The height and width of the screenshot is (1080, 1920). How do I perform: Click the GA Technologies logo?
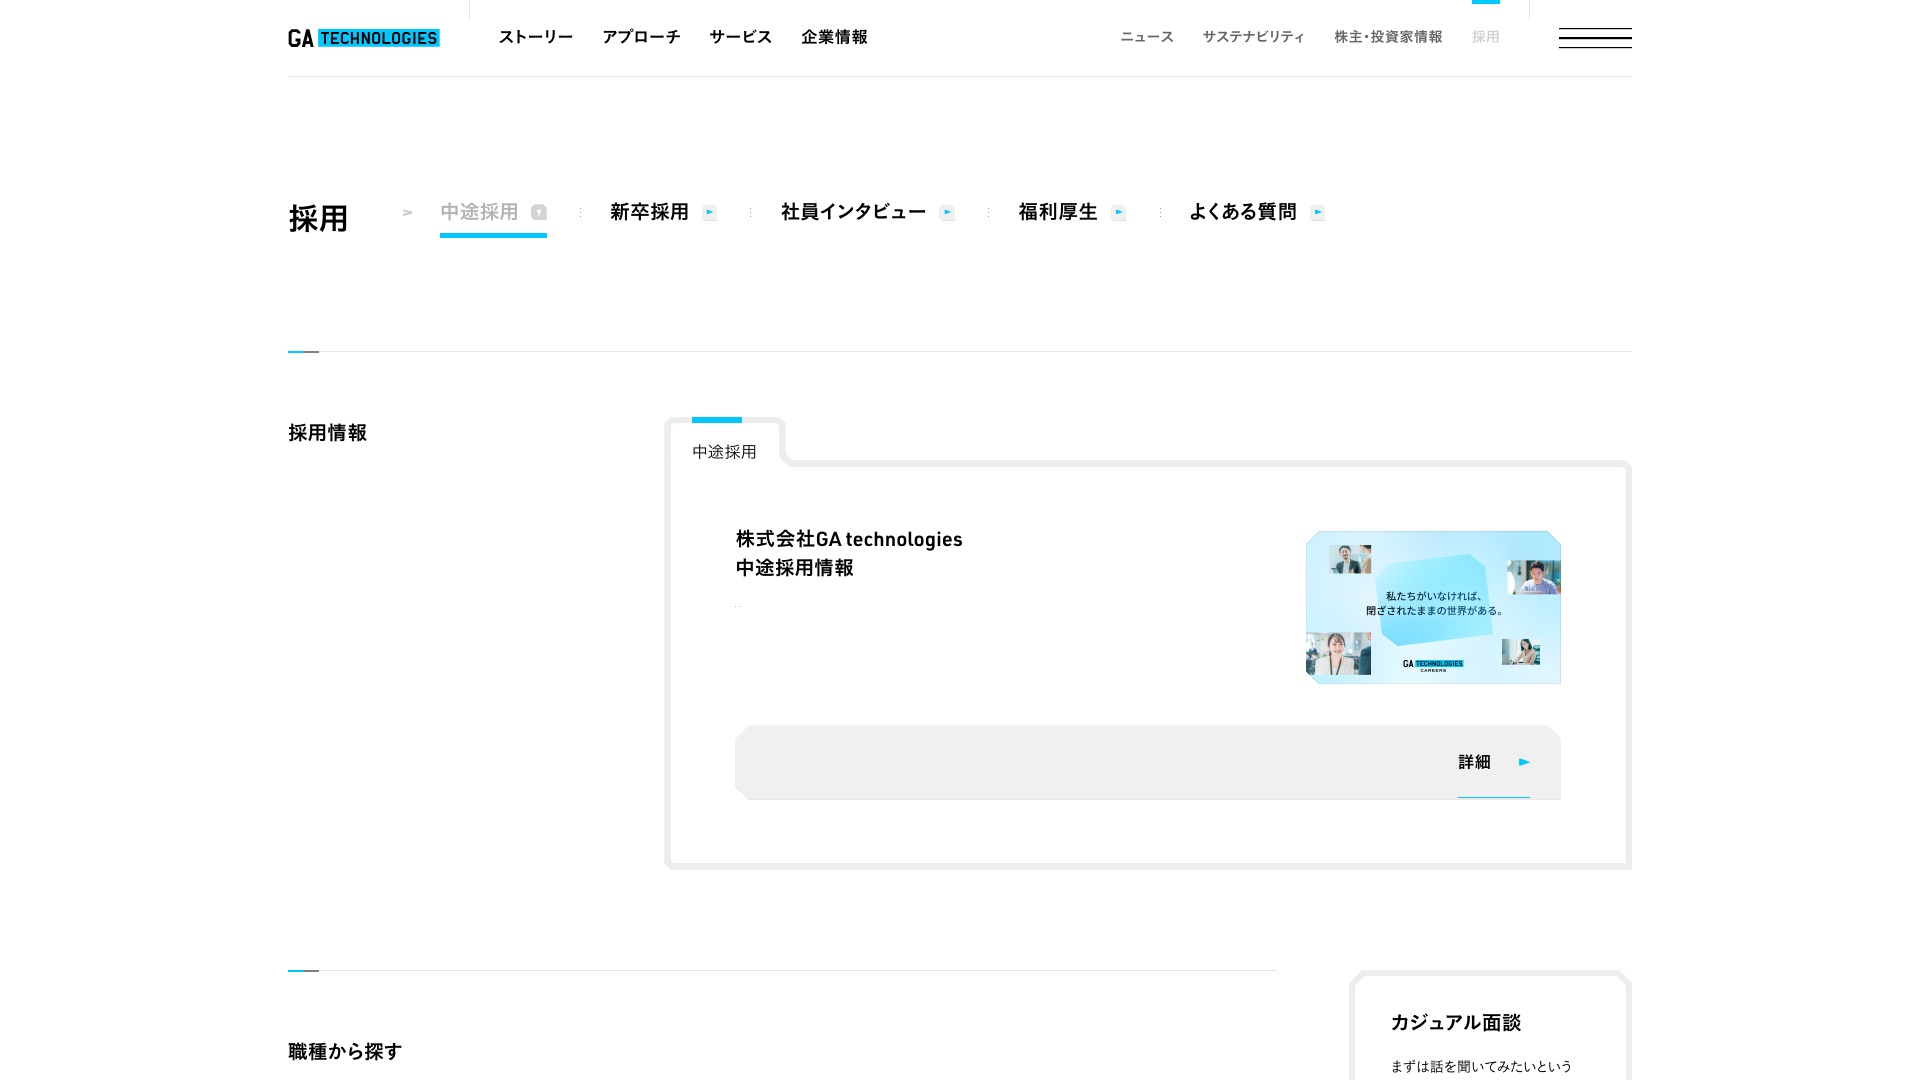coord(364,38)
